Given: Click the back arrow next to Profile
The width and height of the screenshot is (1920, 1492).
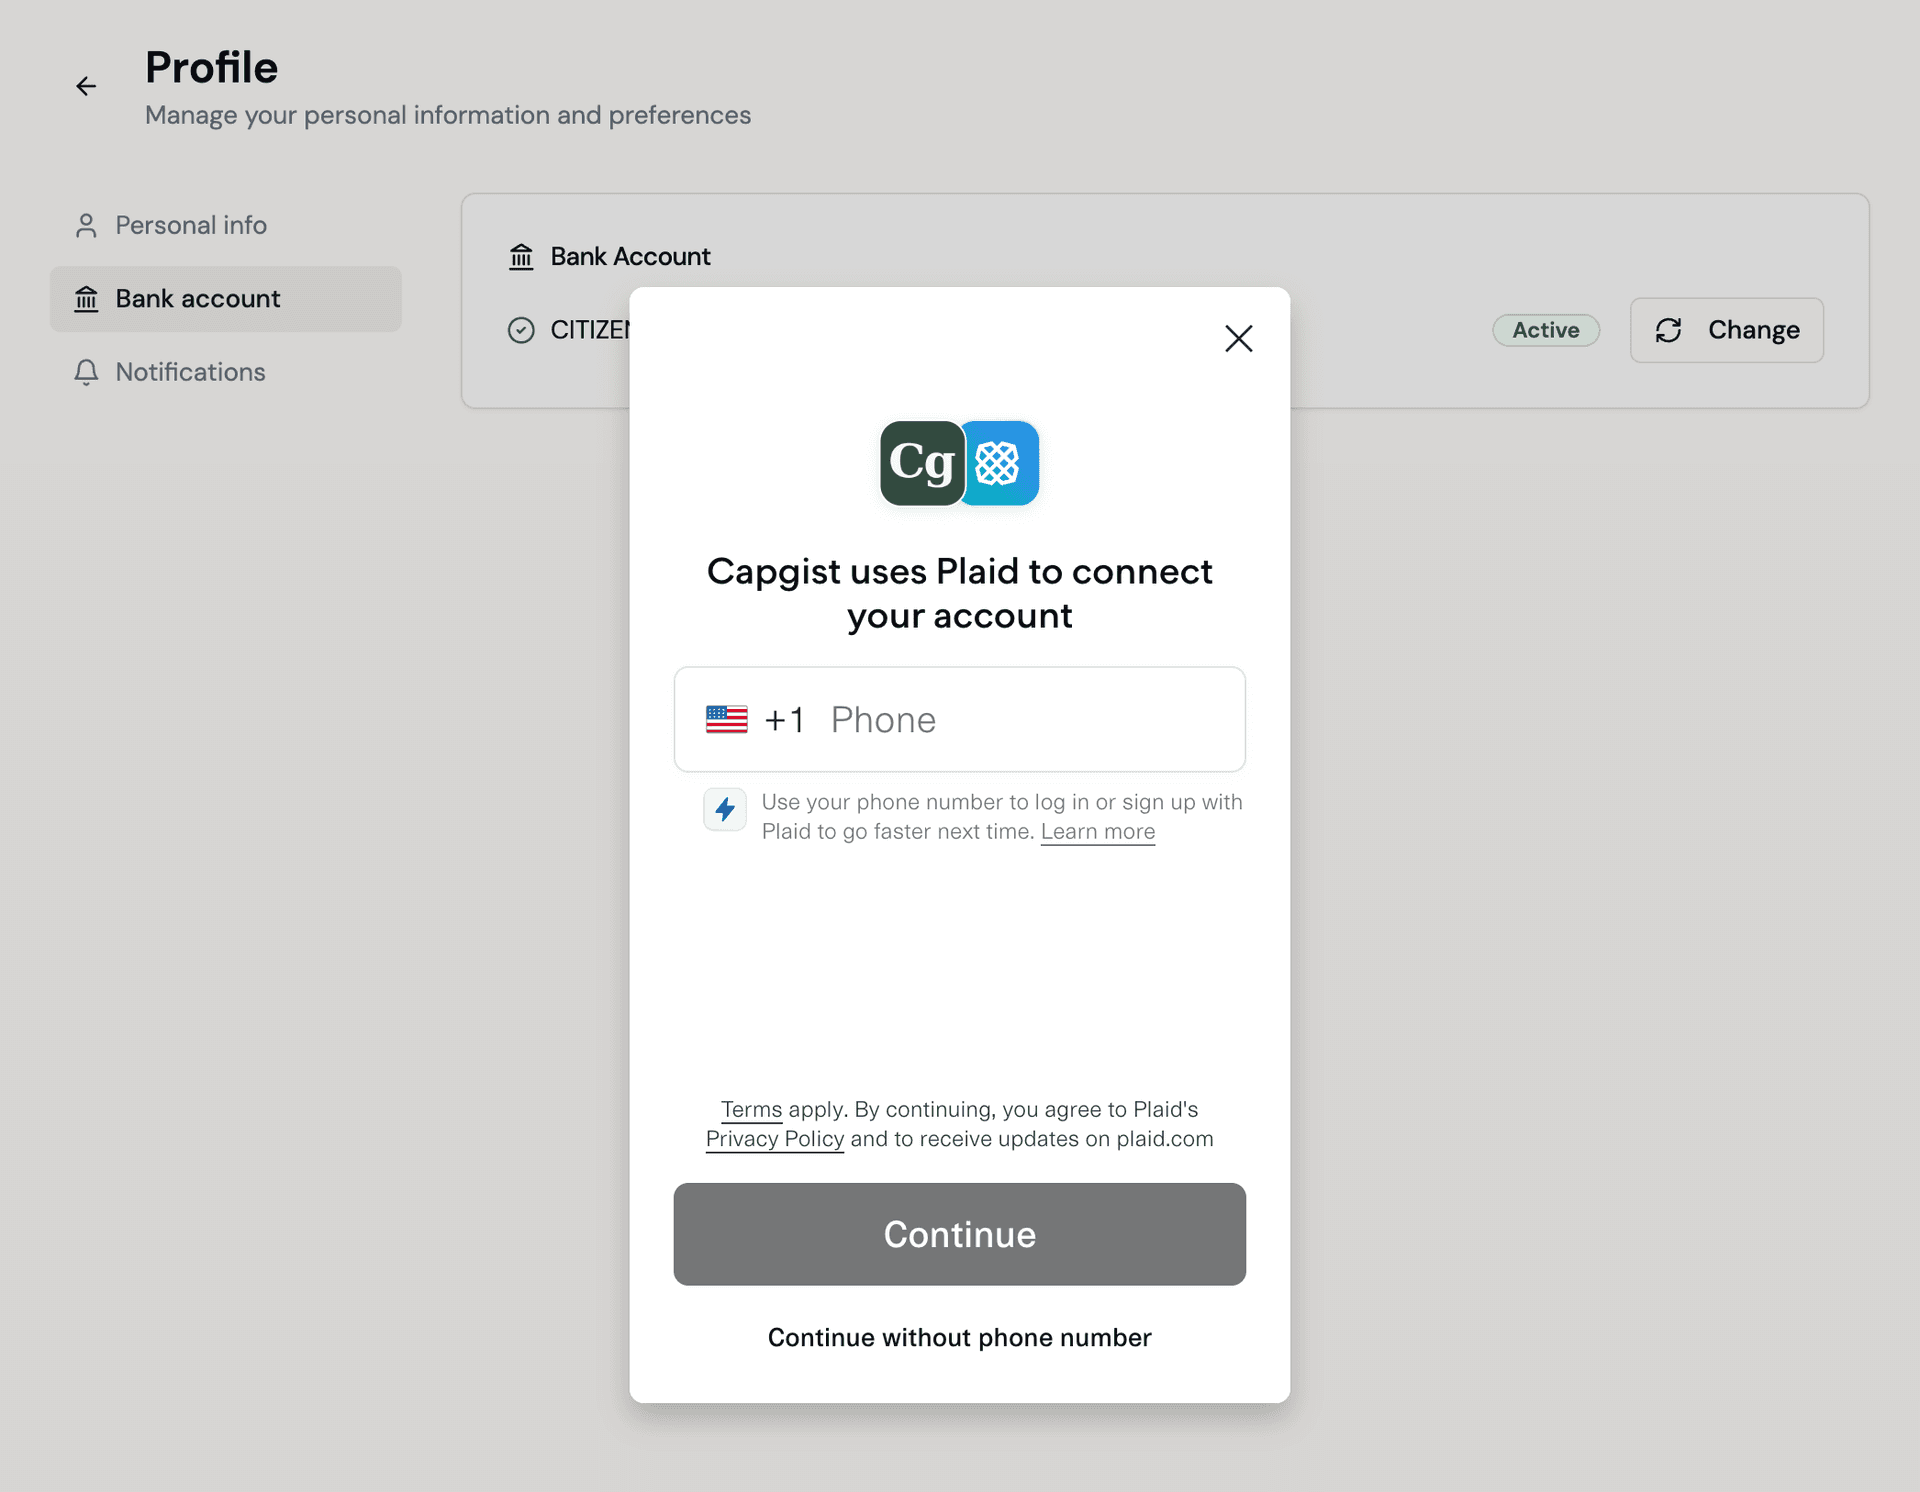Looking at the screenshot, I should pyautogui.click(x=86, y=86).
